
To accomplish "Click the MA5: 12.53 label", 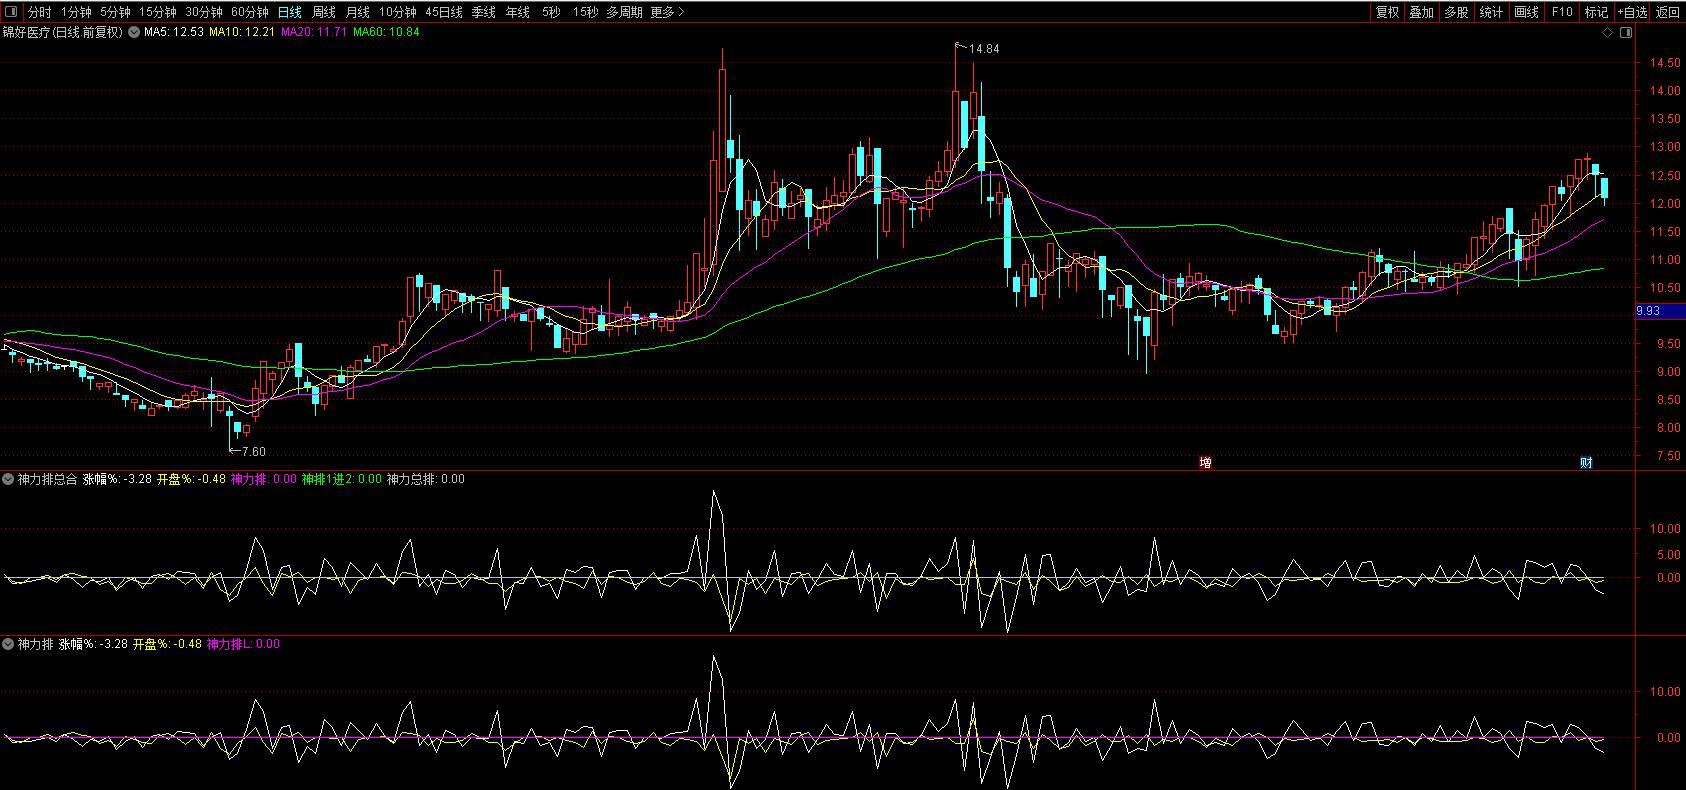I will [174, 32].
